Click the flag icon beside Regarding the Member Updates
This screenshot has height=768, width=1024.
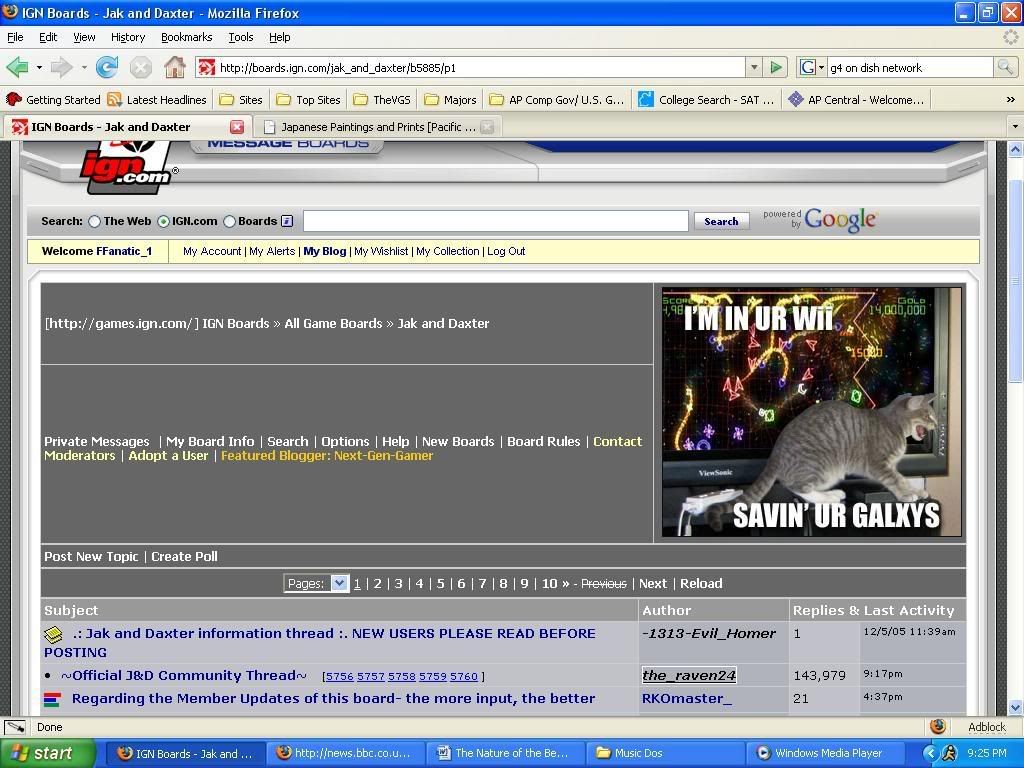pos(52,699)
